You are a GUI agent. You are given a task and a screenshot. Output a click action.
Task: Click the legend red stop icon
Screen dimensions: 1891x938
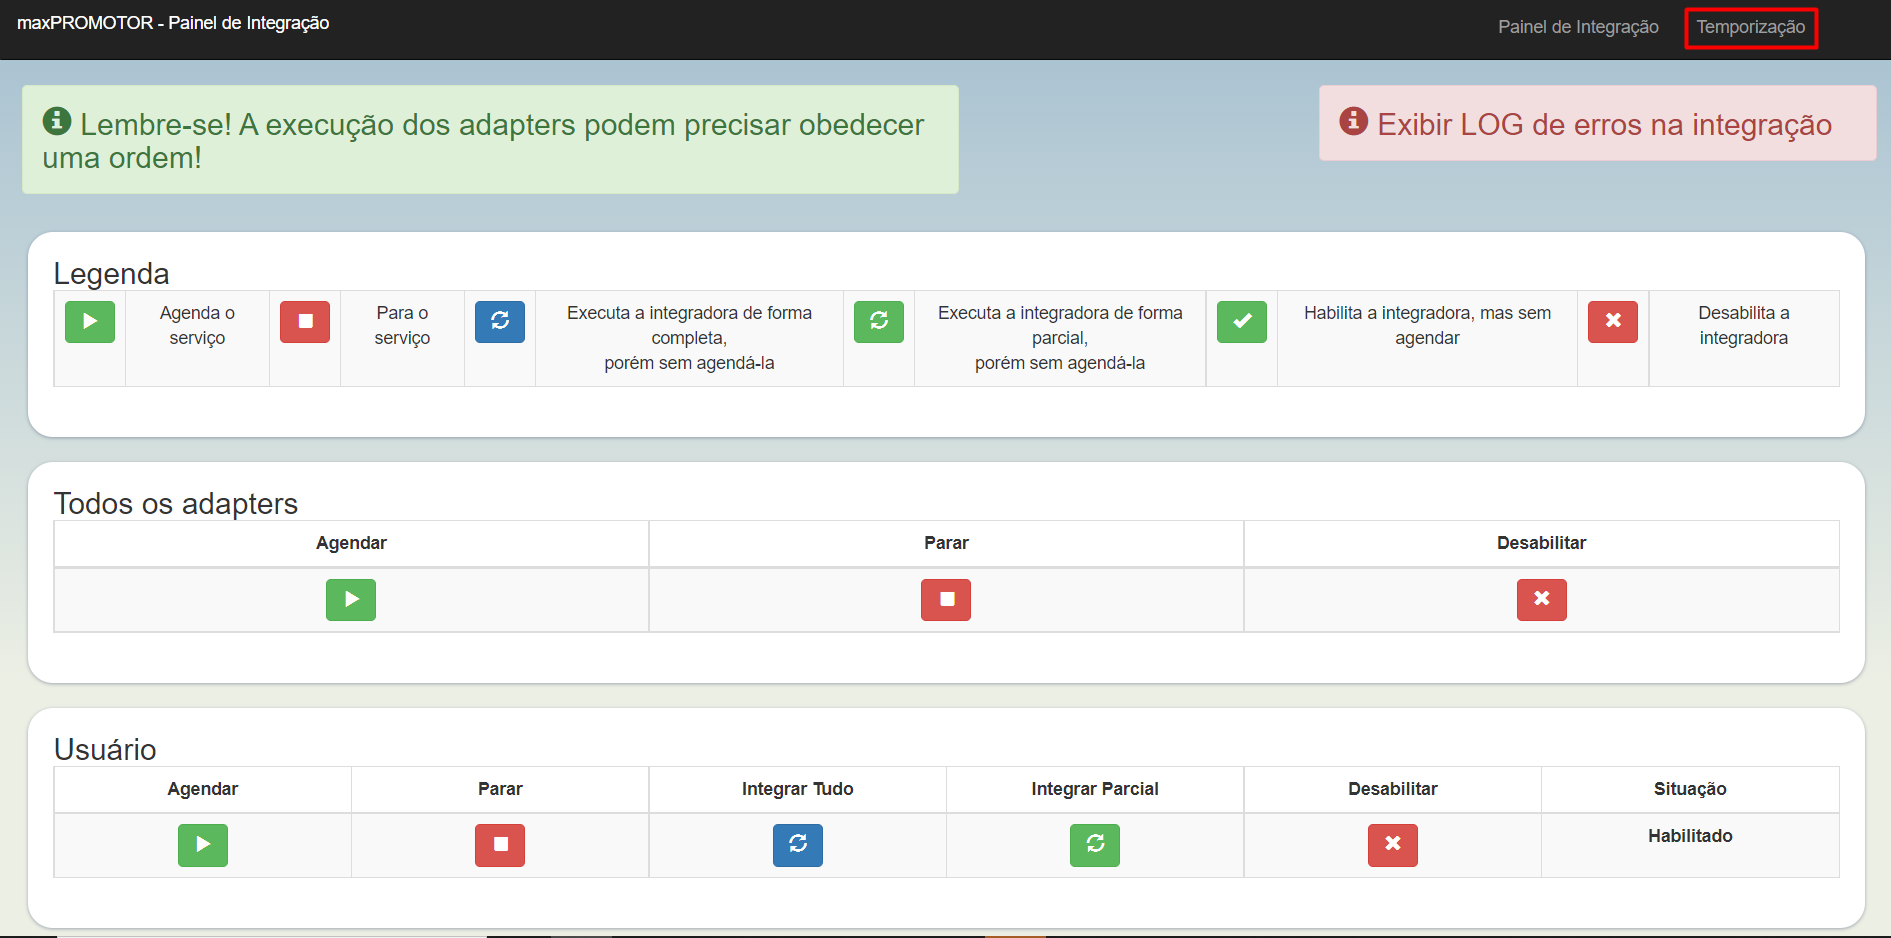tap(305, 322)
